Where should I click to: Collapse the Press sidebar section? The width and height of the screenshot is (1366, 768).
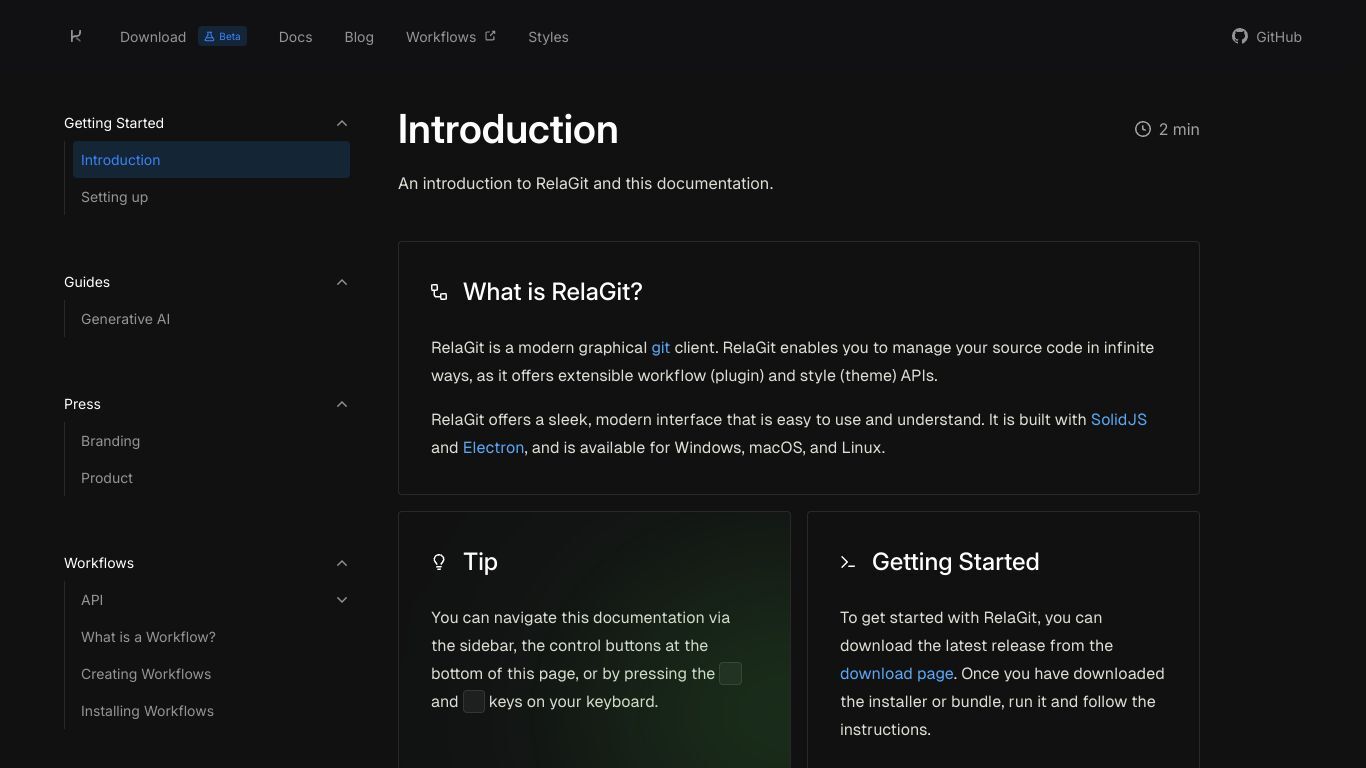click(342, 404)
